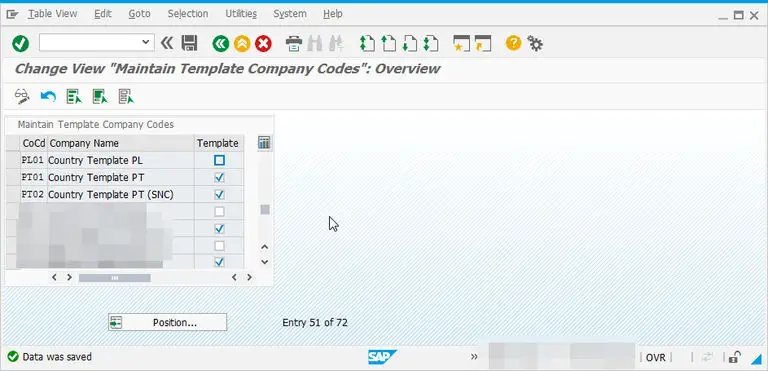
Task: Open the Table View menu
Action: pos(52,14)
